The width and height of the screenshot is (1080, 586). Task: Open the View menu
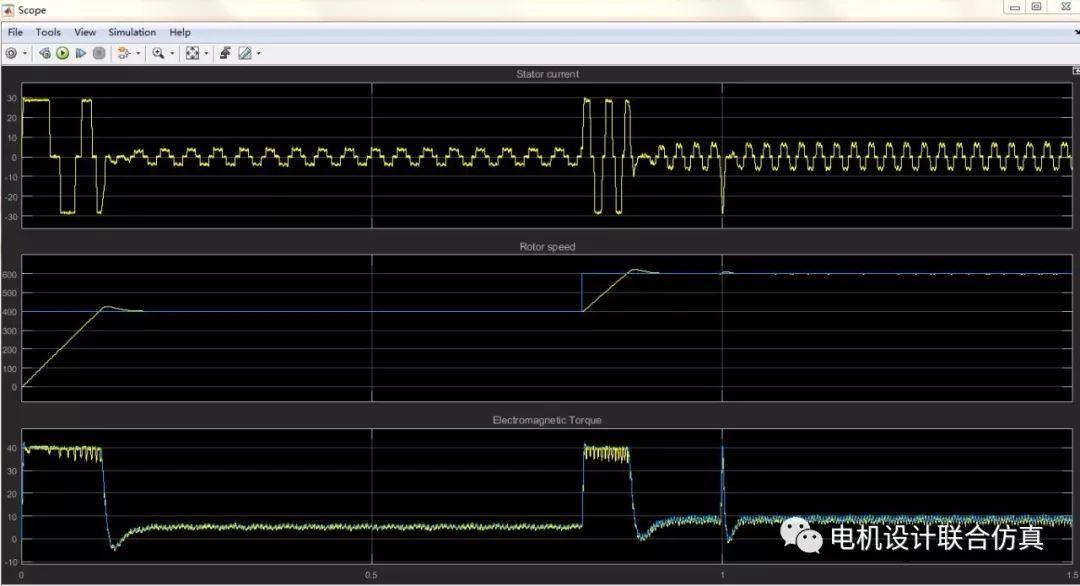85,32
